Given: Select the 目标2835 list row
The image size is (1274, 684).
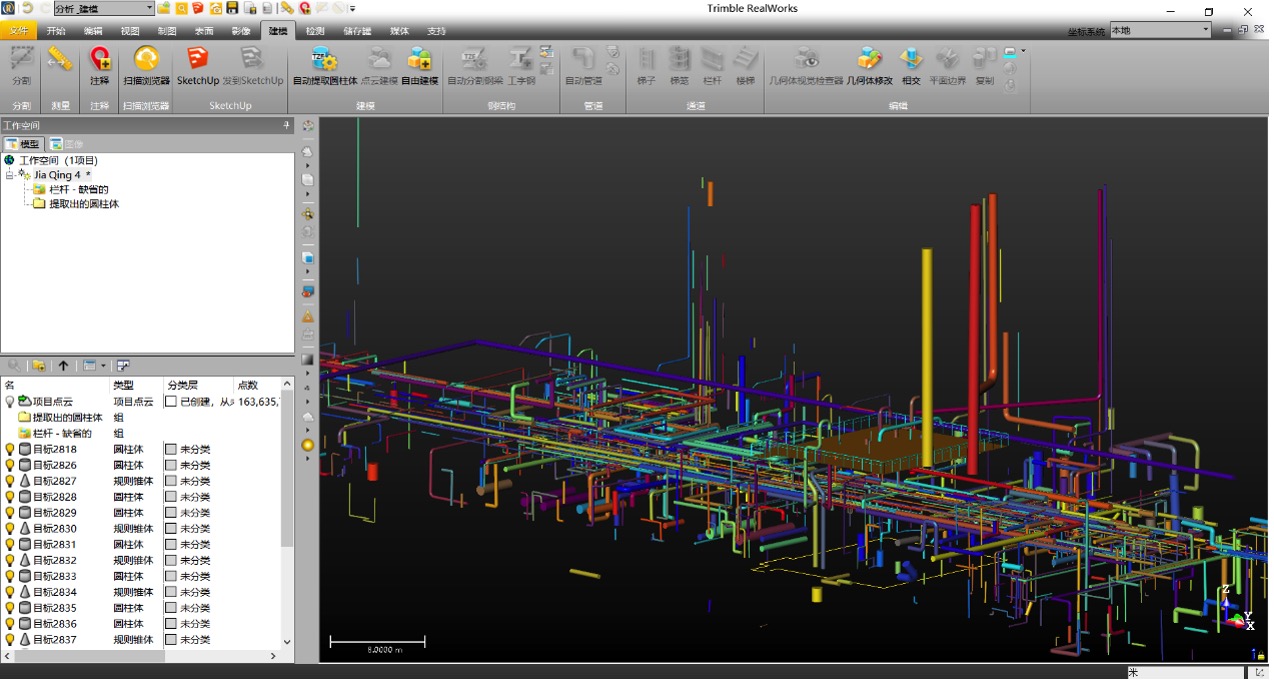Looking at the screenshot, I should tap(140, 608).
